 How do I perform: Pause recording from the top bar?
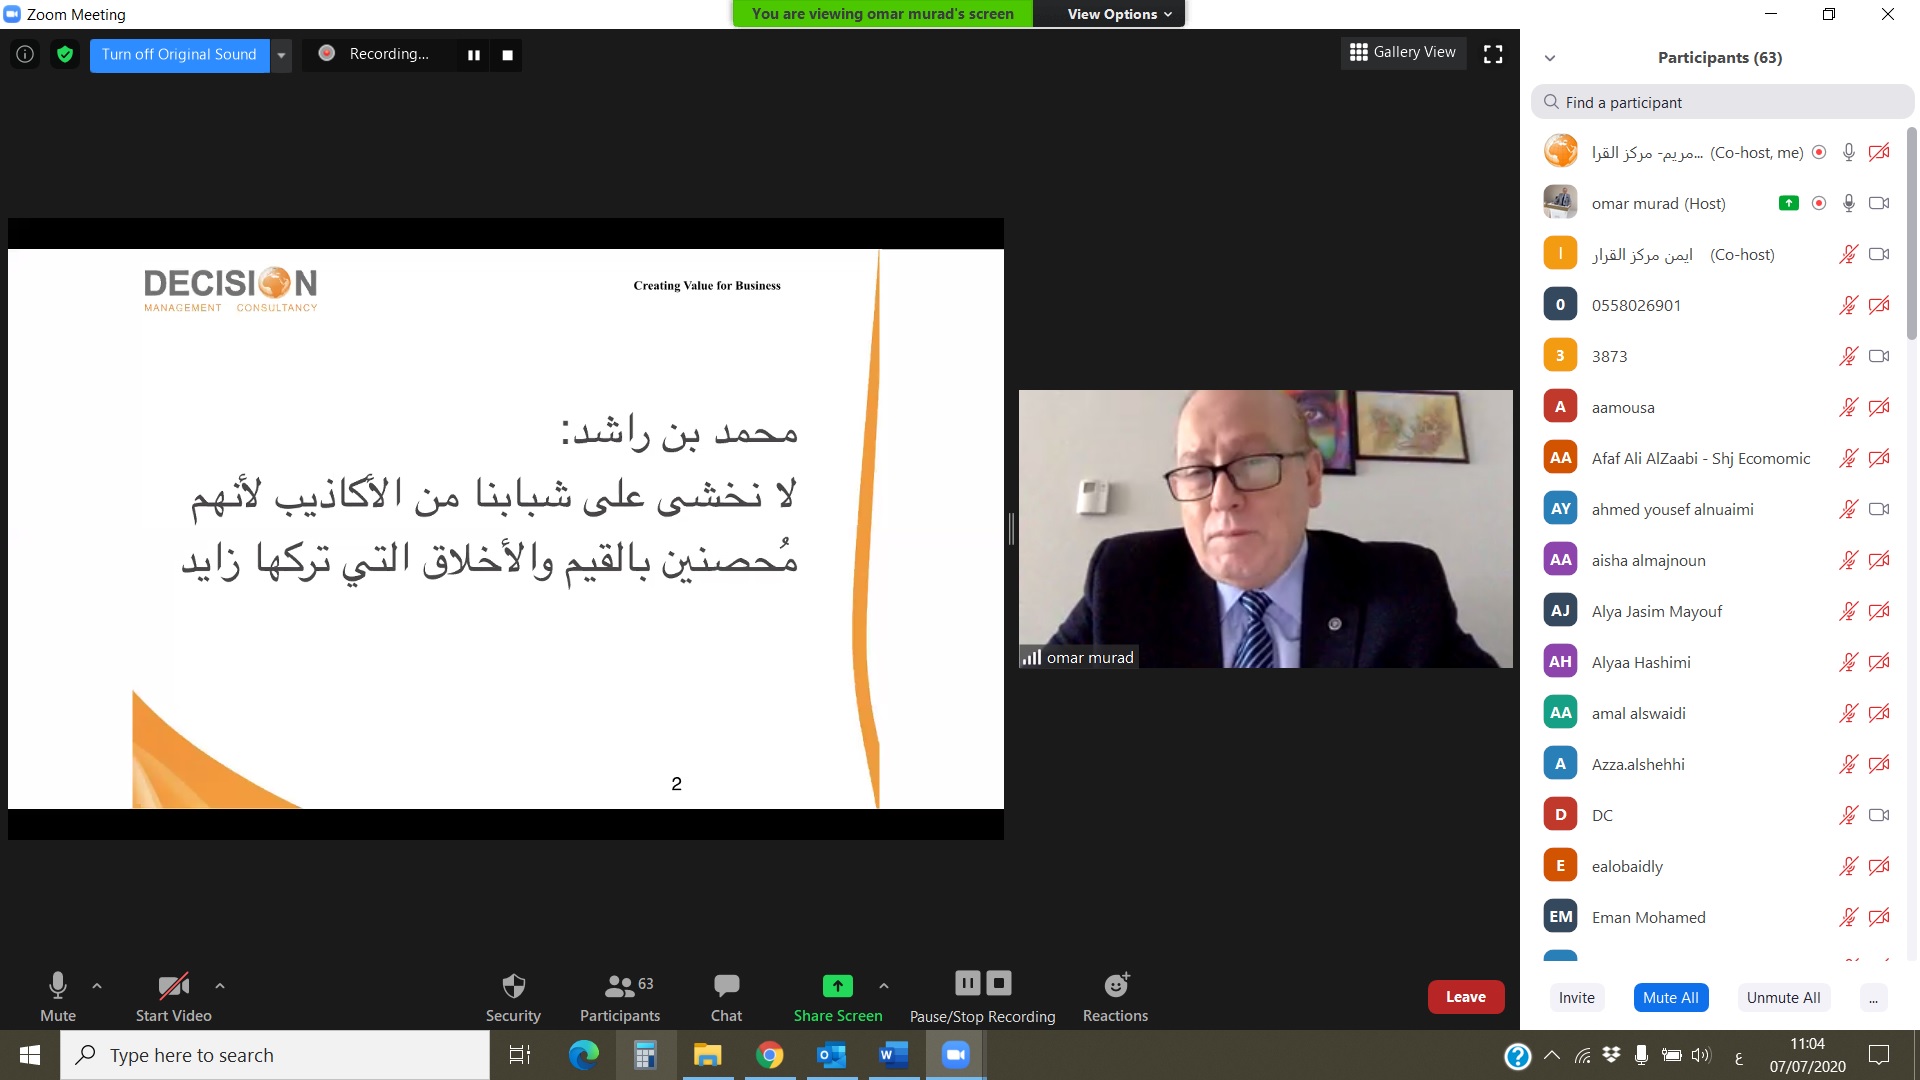click(474, 55)
